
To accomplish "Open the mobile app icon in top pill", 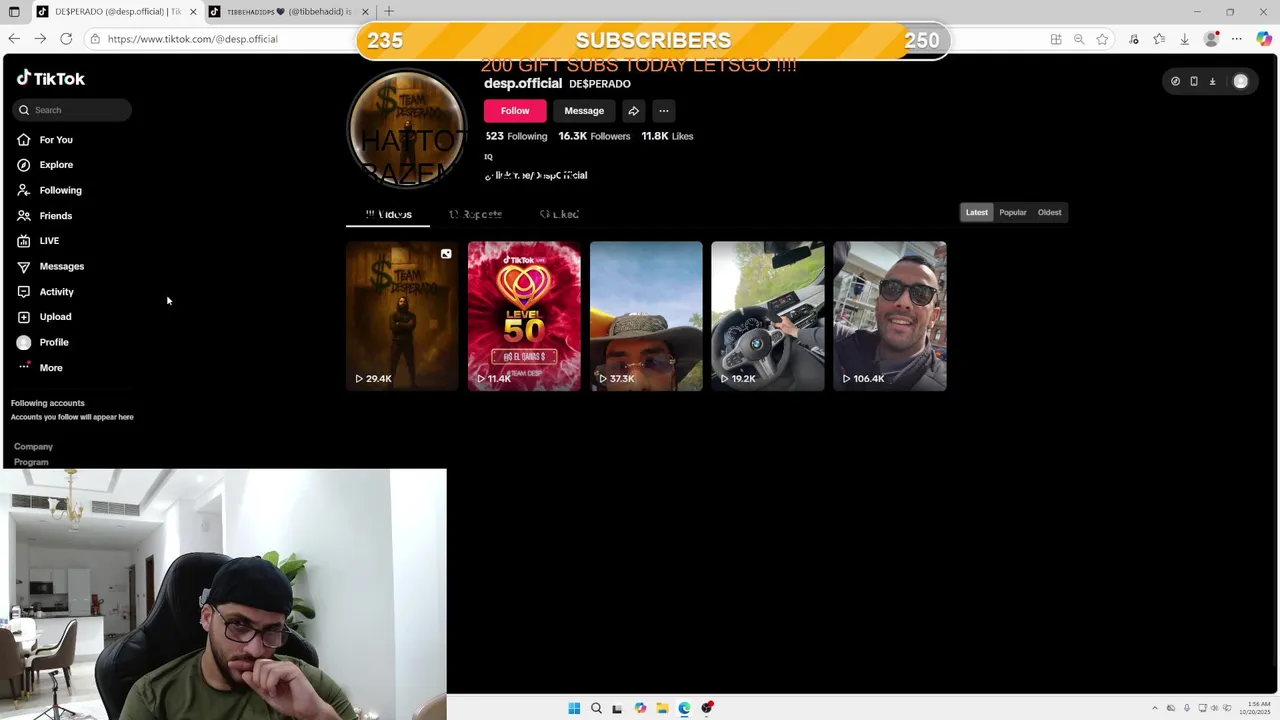I will pyautogui.click(x=1193, y=82).
